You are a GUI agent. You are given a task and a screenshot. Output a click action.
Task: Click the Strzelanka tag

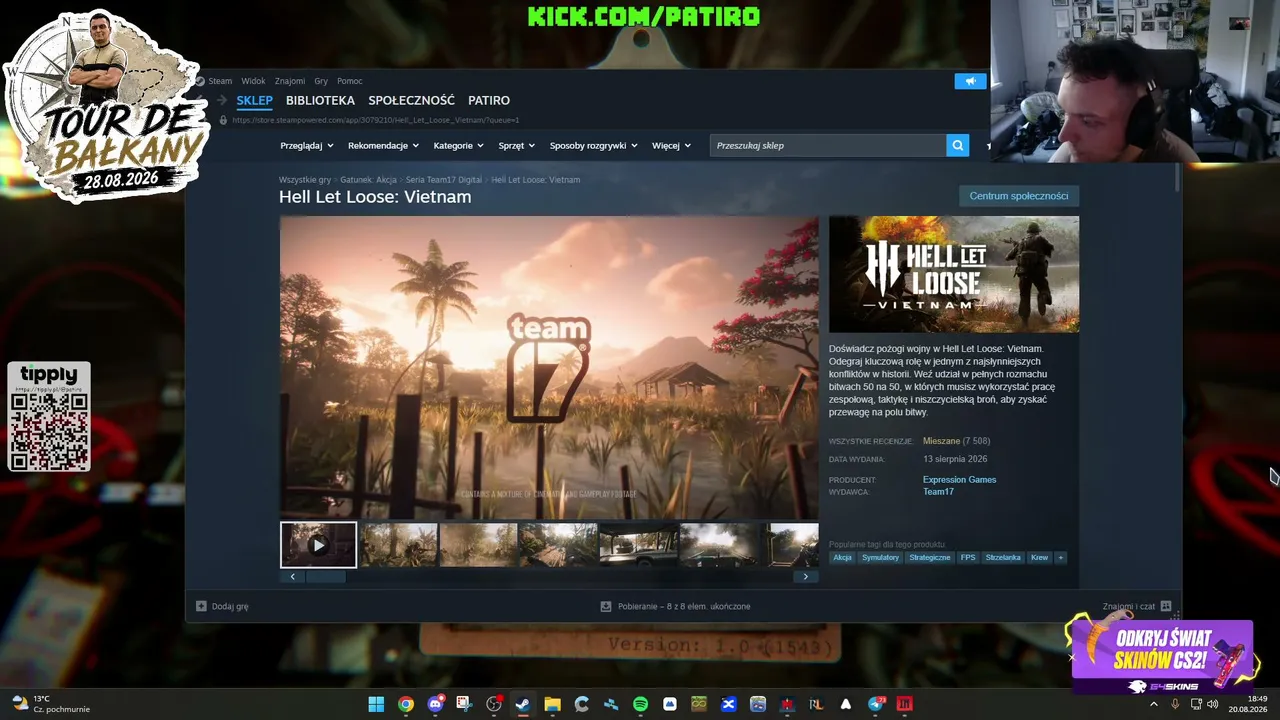[x=1003, y=557]
